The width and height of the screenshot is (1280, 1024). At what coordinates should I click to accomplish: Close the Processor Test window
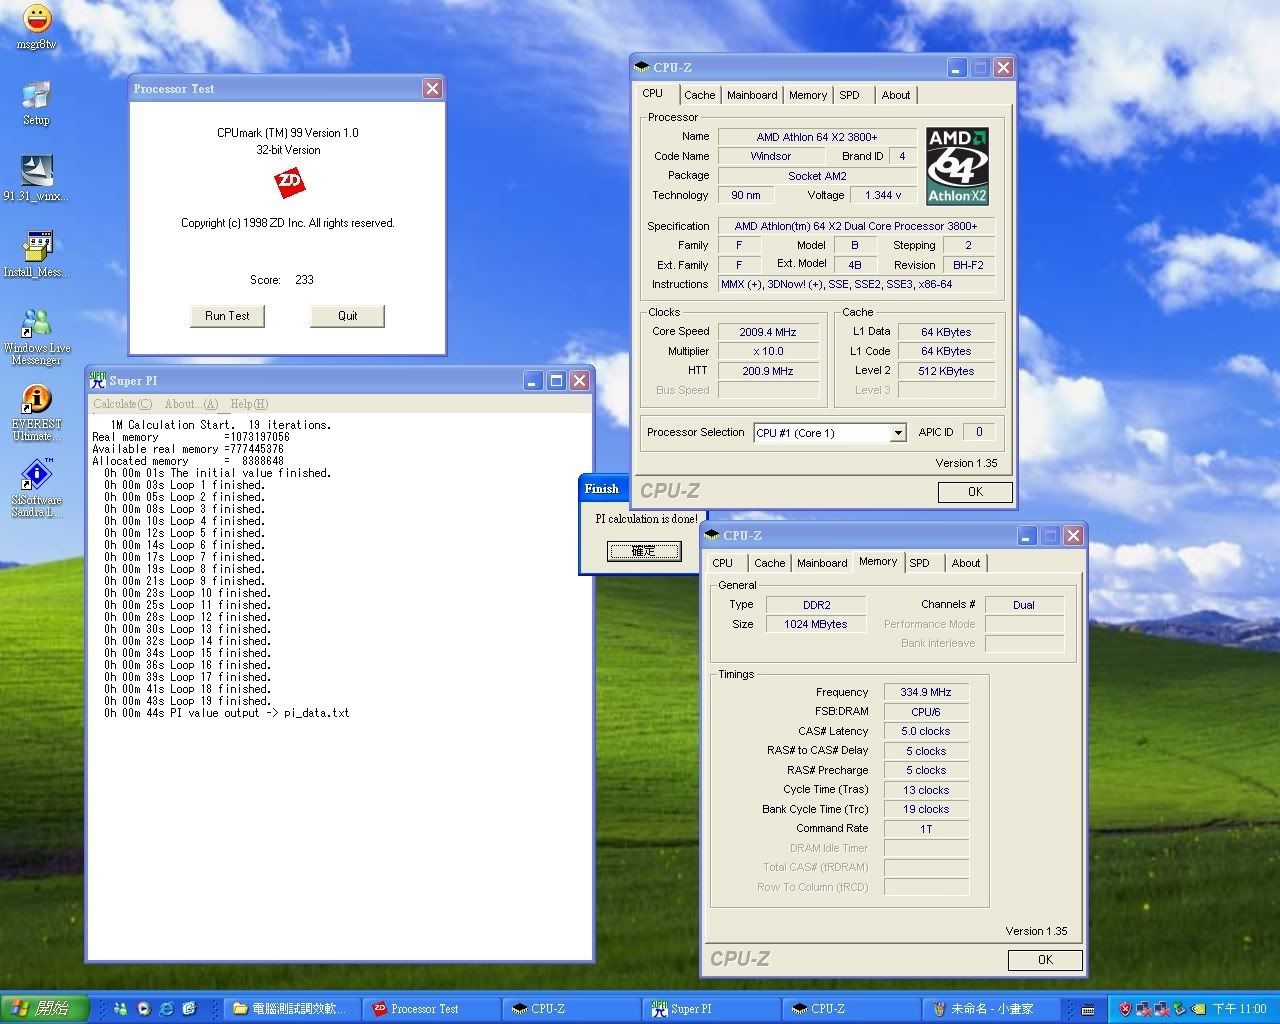(432, 89)
